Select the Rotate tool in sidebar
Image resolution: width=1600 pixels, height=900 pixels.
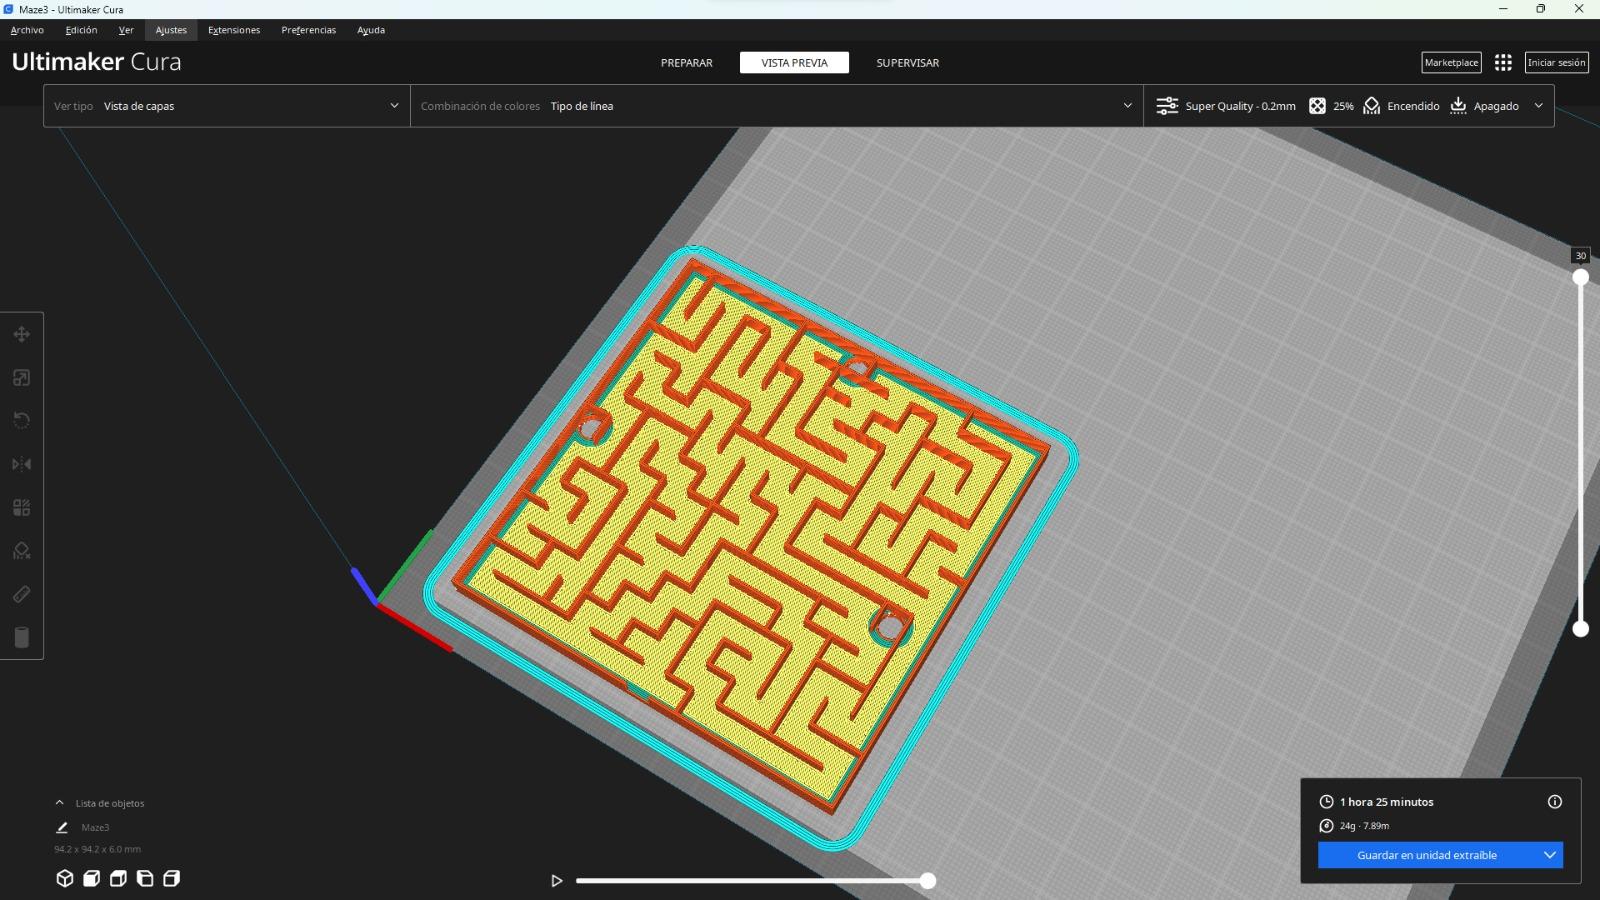[21, 420]
